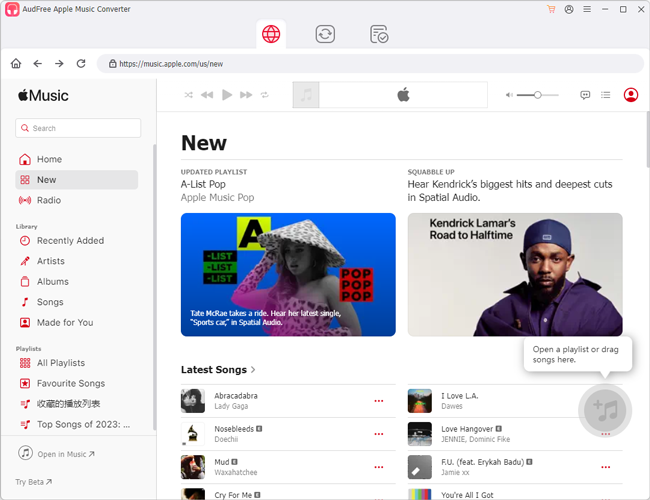Skip to next track
Screen dimensions: 650x500
(x=246, y=95)
